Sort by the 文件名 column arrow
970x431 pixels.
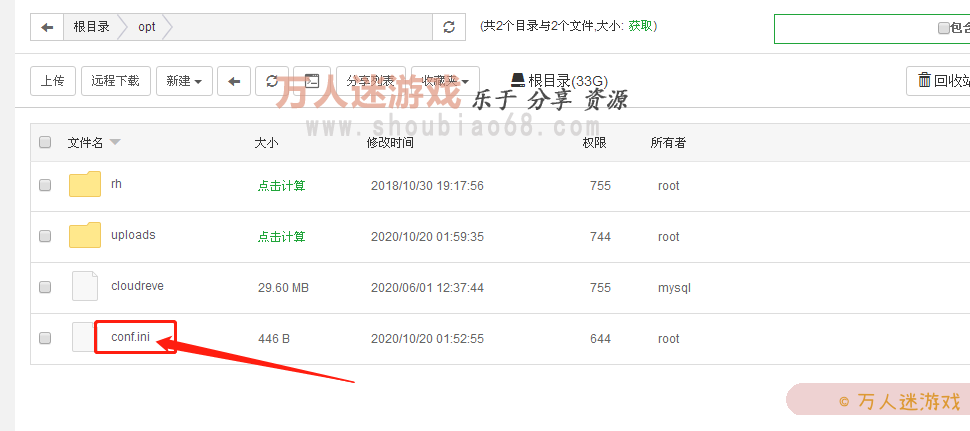pyautogui.click(x=115, y=142)
